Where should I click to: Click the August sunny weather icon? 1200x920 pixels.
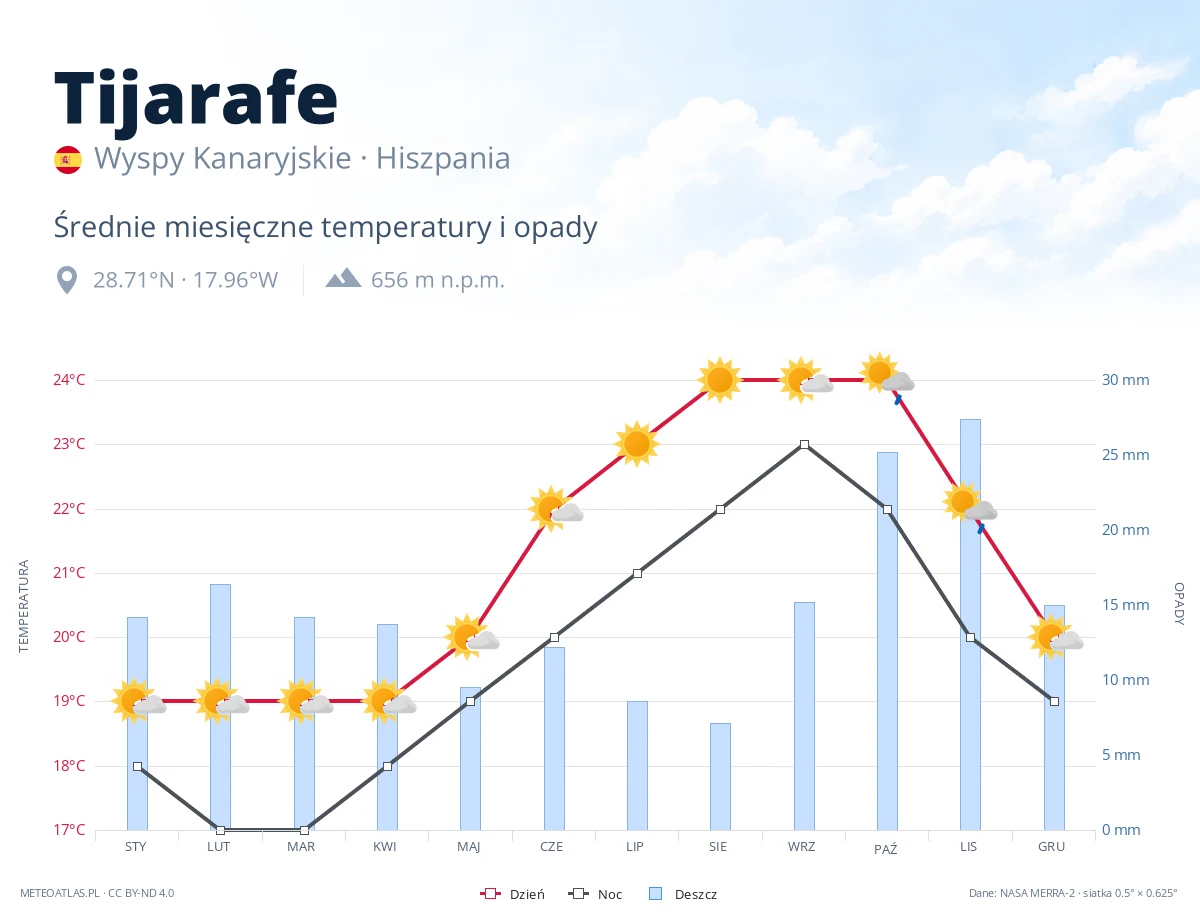pyautogui.click(x=720, y=380)
